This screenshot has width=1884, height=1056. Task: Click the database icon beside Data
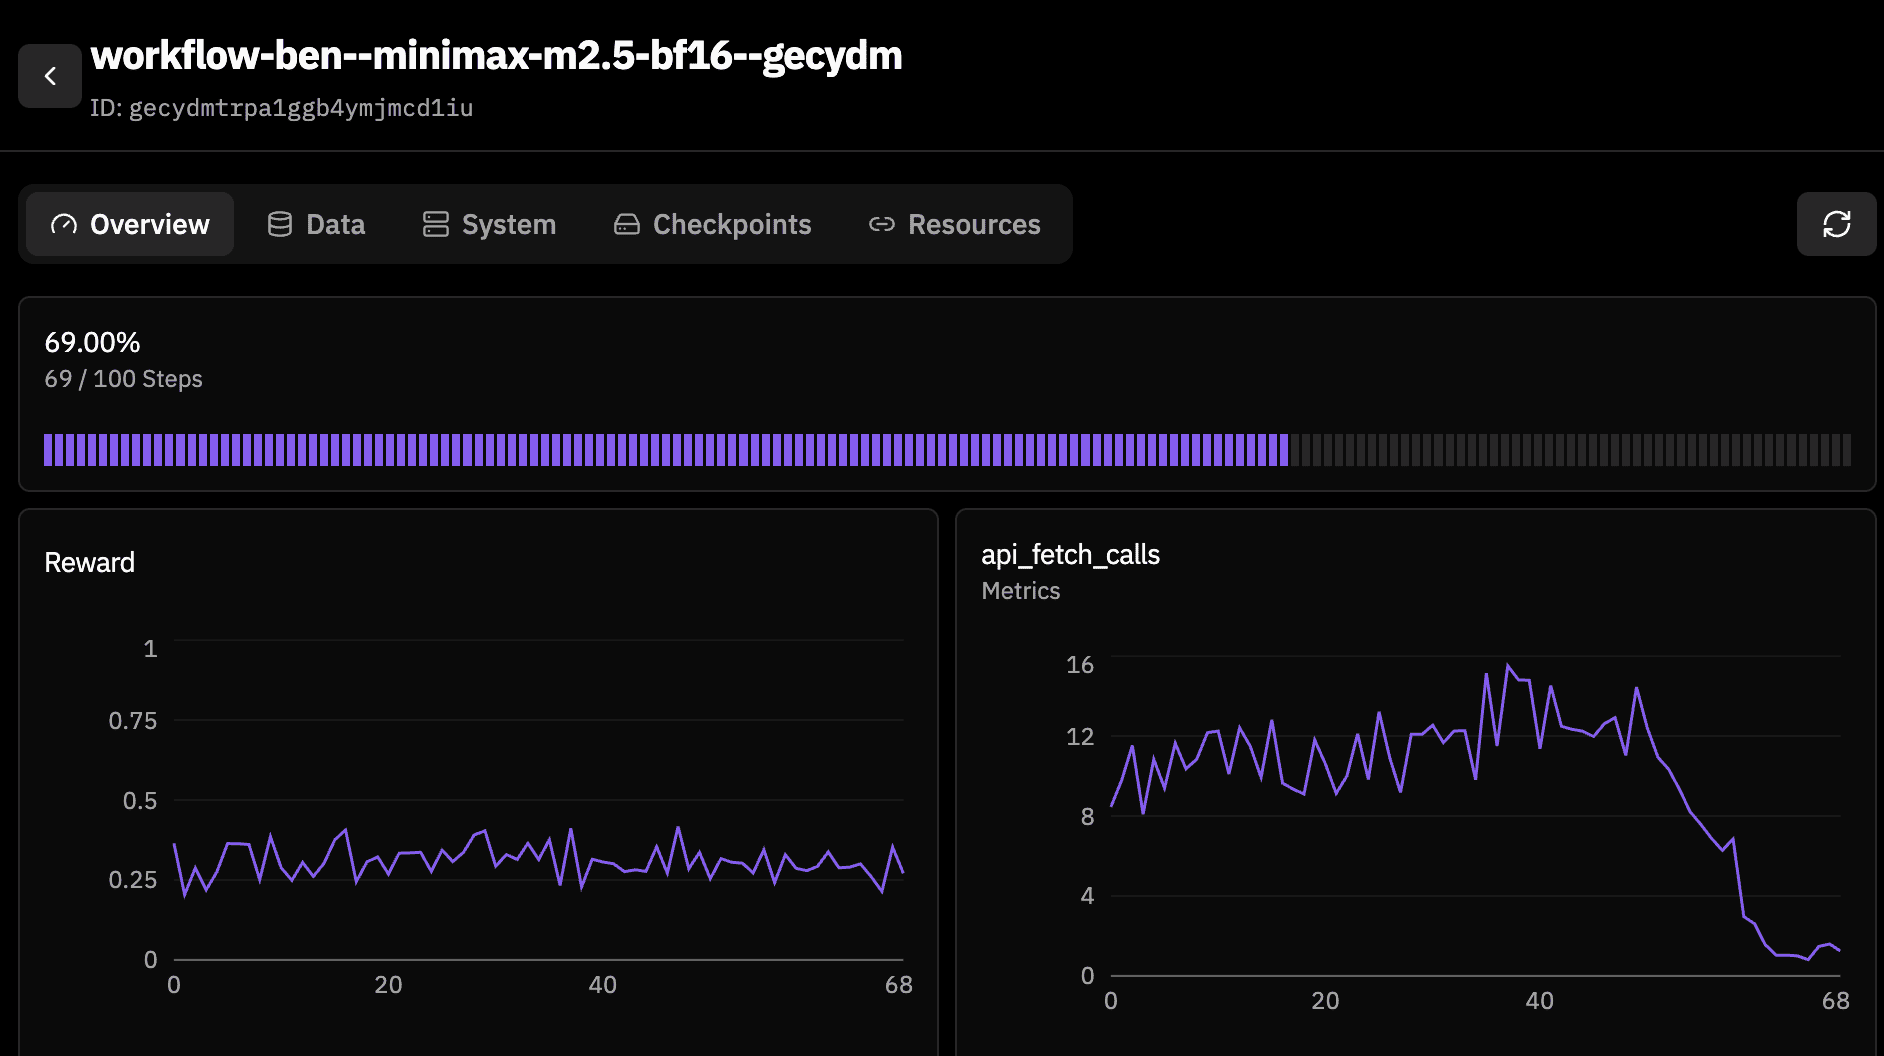[278, 224]
